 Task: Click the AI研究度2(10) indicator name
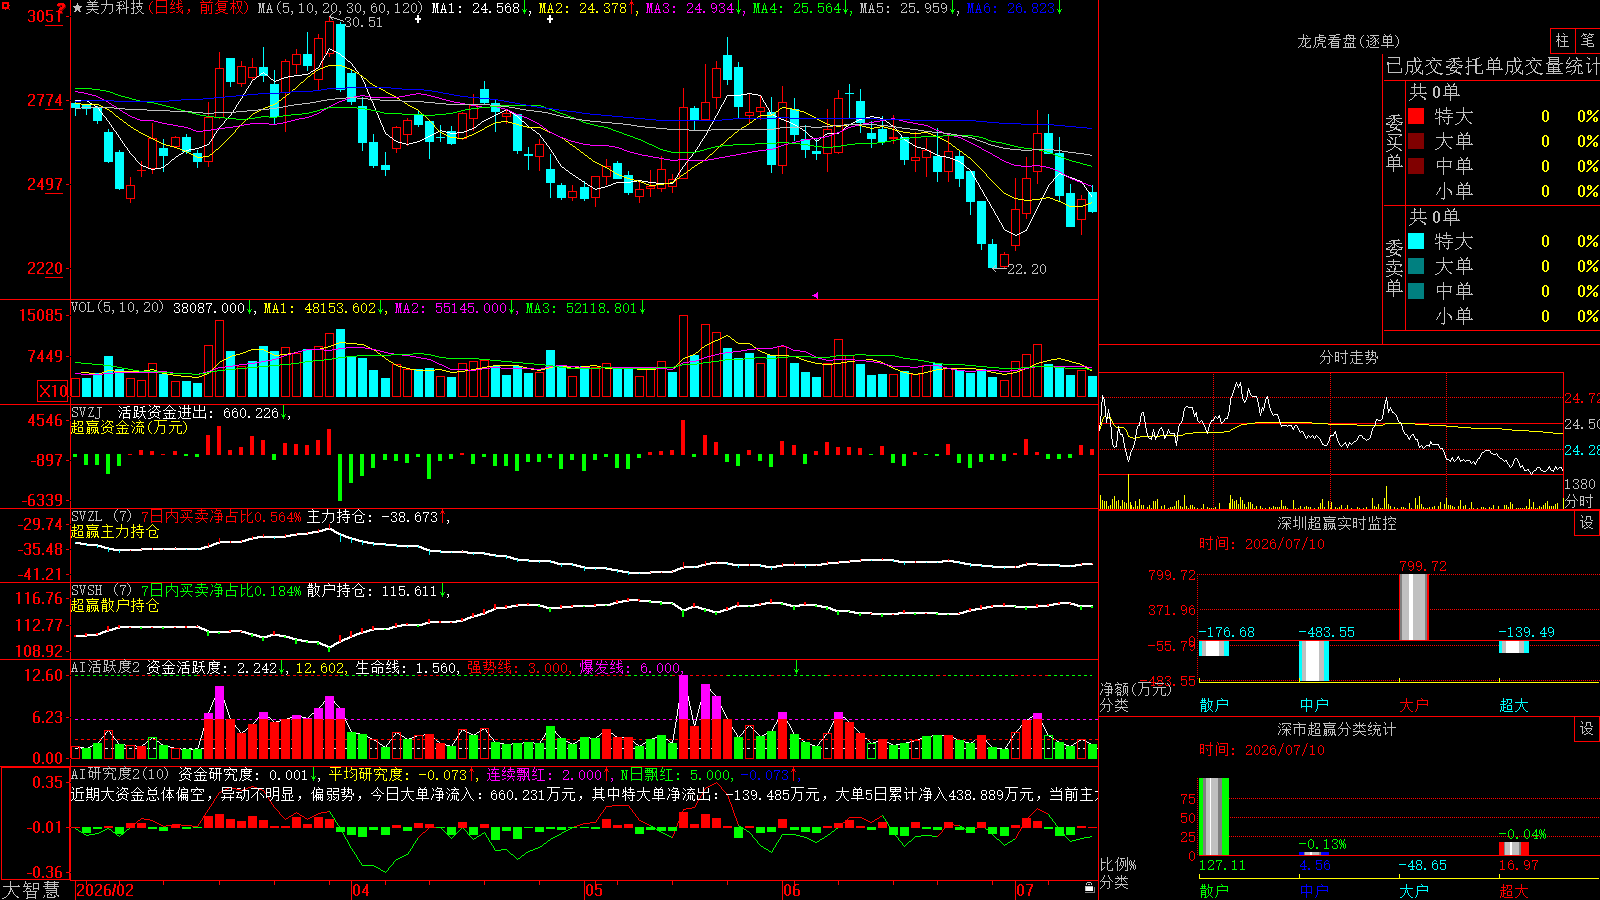tap(120, 774)
